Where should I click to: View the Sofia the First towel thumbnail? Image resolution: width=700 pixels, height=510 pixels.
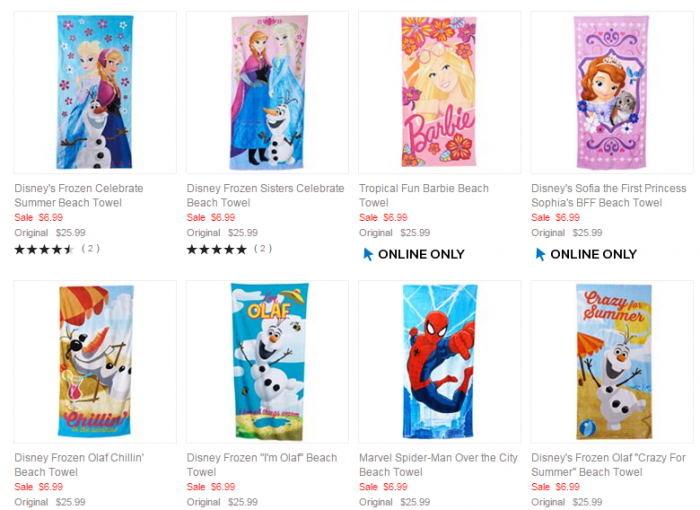[611, 92]
